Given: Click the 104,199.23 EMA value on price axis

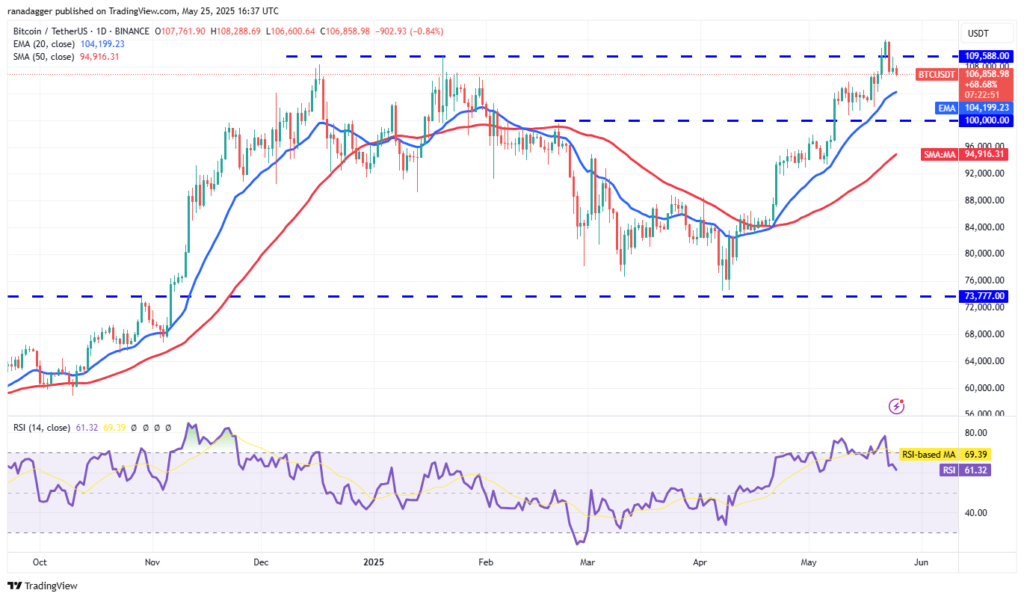Looking at the screenshot, I should (x=985, y=107).
